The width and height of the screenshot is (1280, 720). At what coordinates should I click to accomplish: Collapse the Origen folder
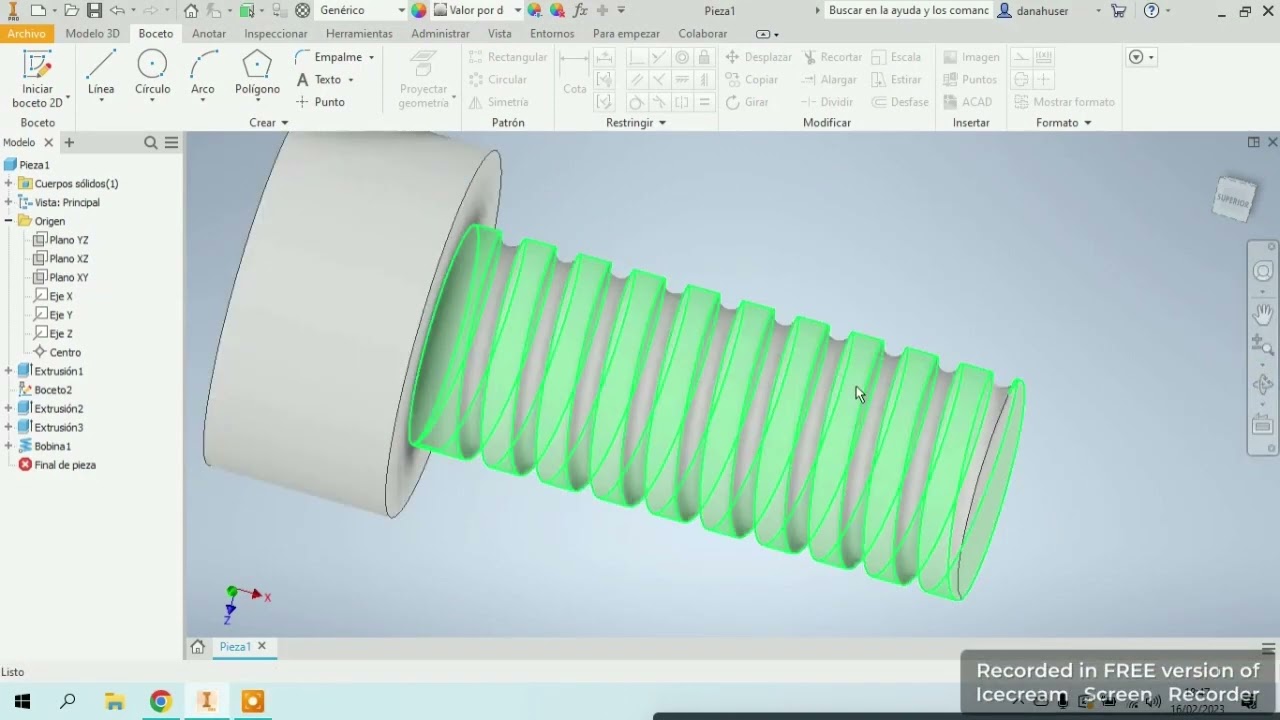tap(9, 221)
